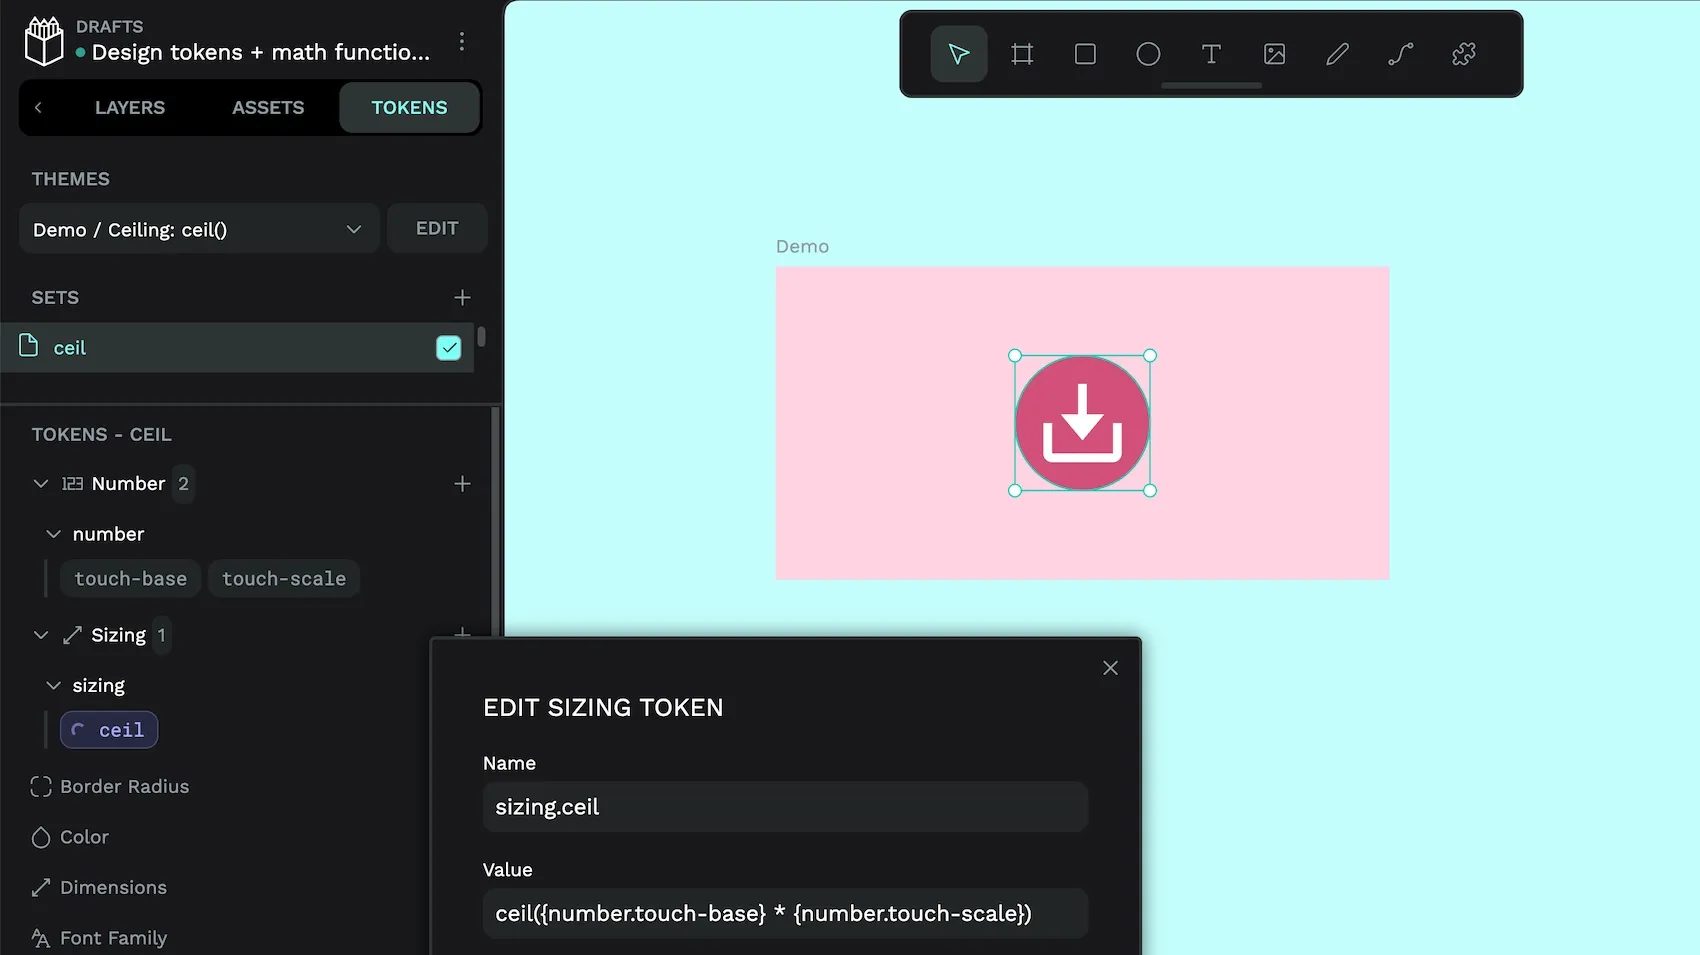Click the Value input field with ceil formula

[x=785, y=914]
